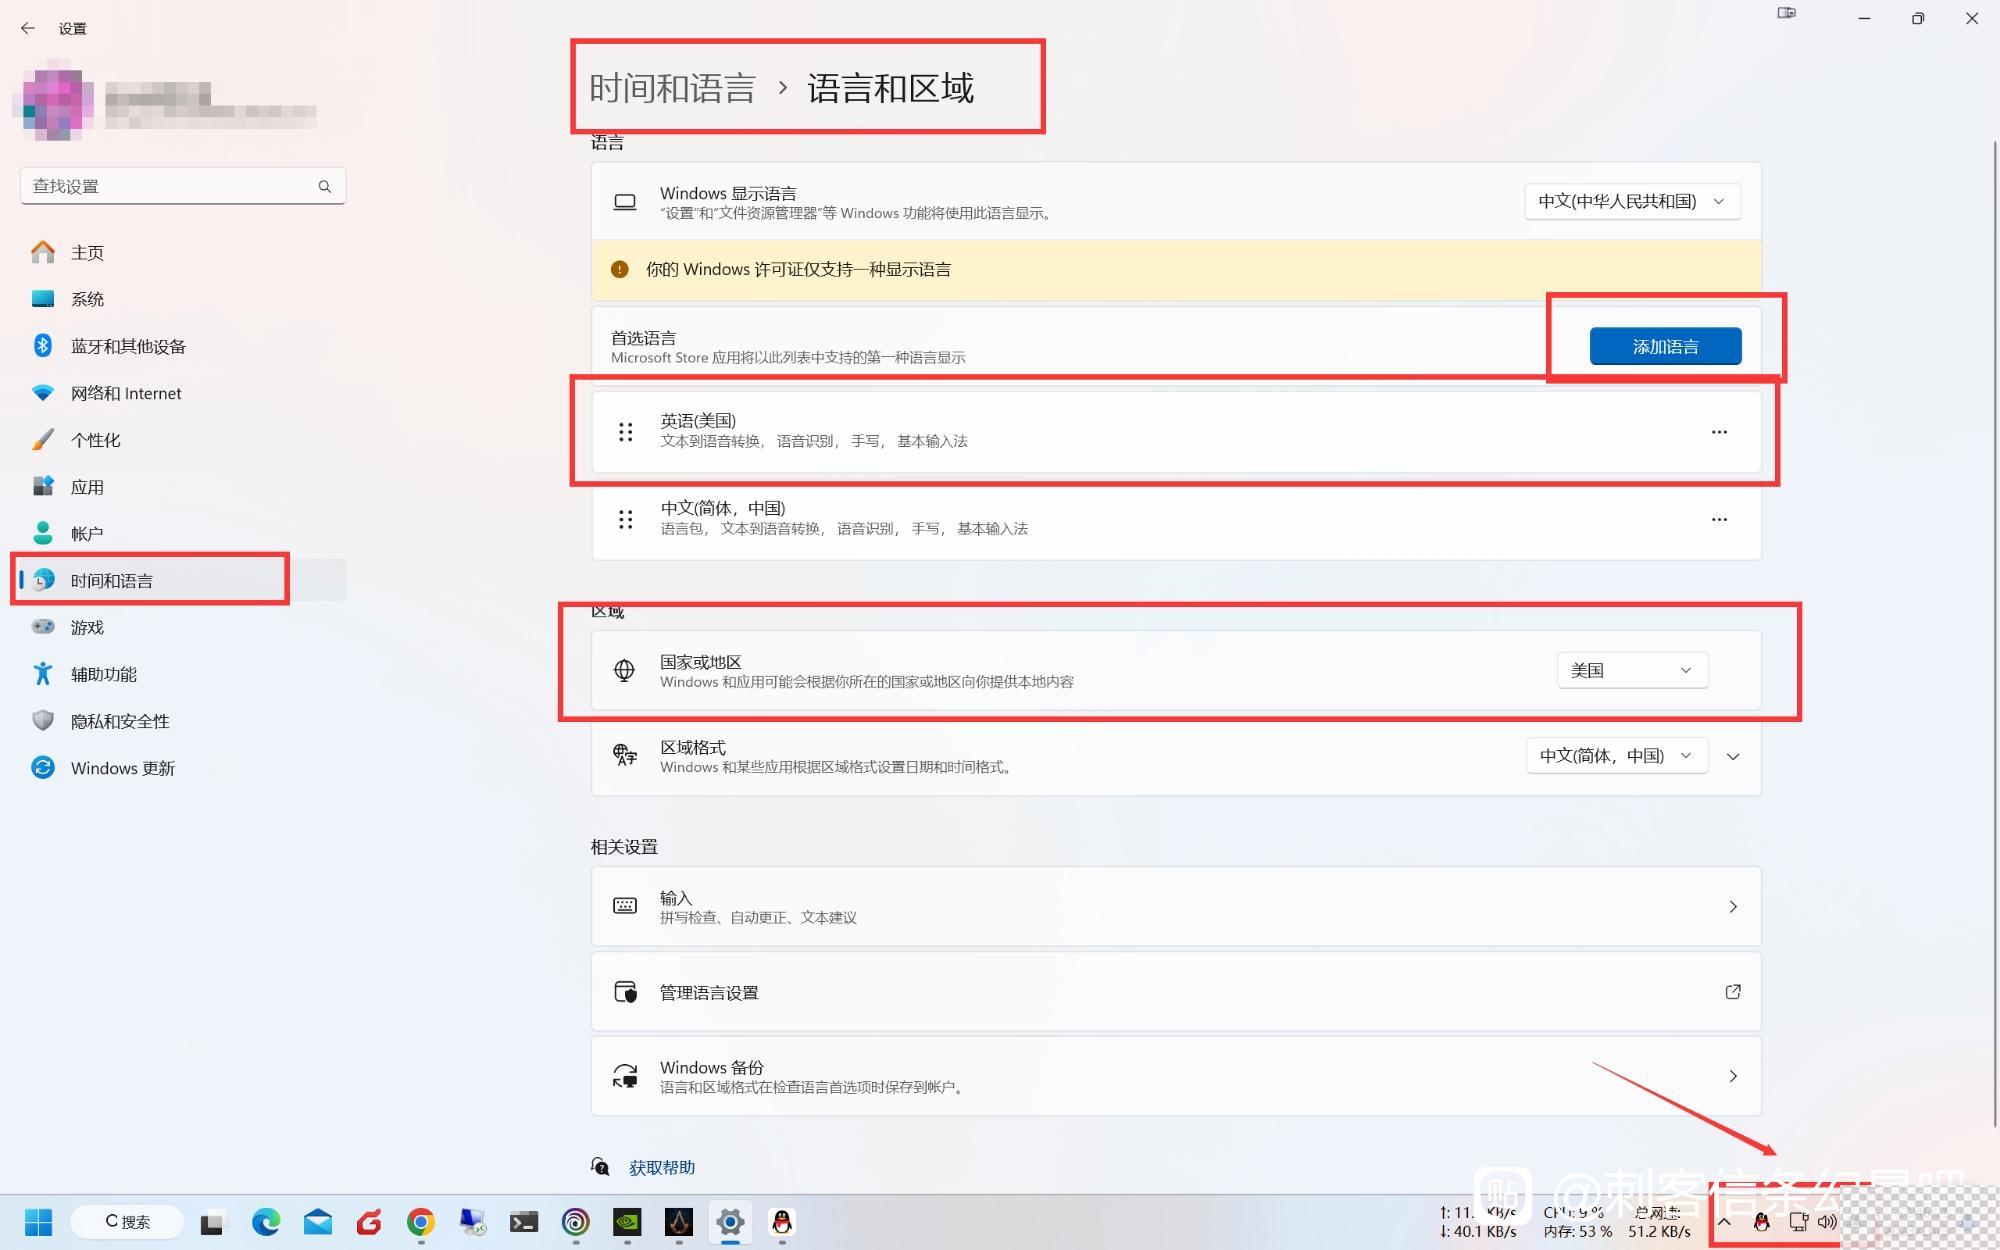Open the Windows Start menu
The image size is (2000, 1250).
point(39,1222)
